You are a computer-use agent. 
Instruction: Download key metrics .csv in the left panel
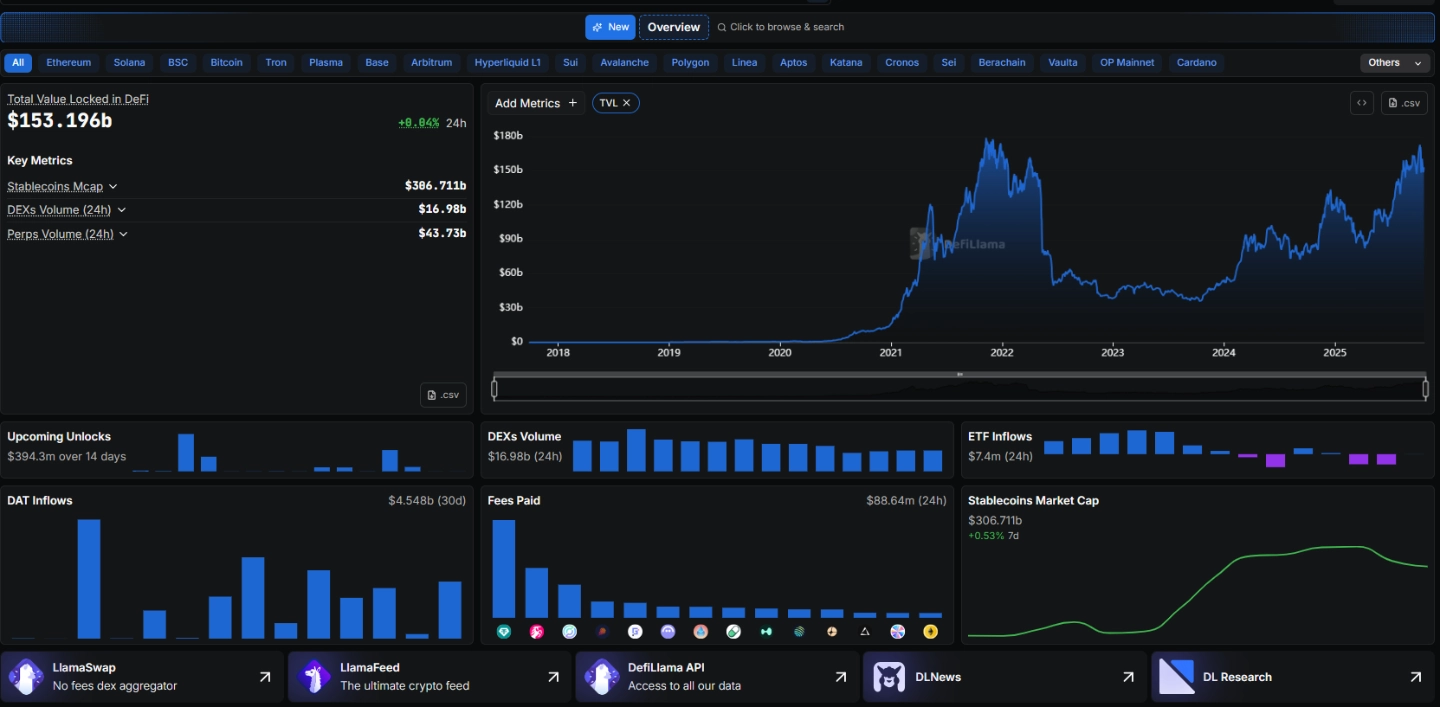(443, 395)
